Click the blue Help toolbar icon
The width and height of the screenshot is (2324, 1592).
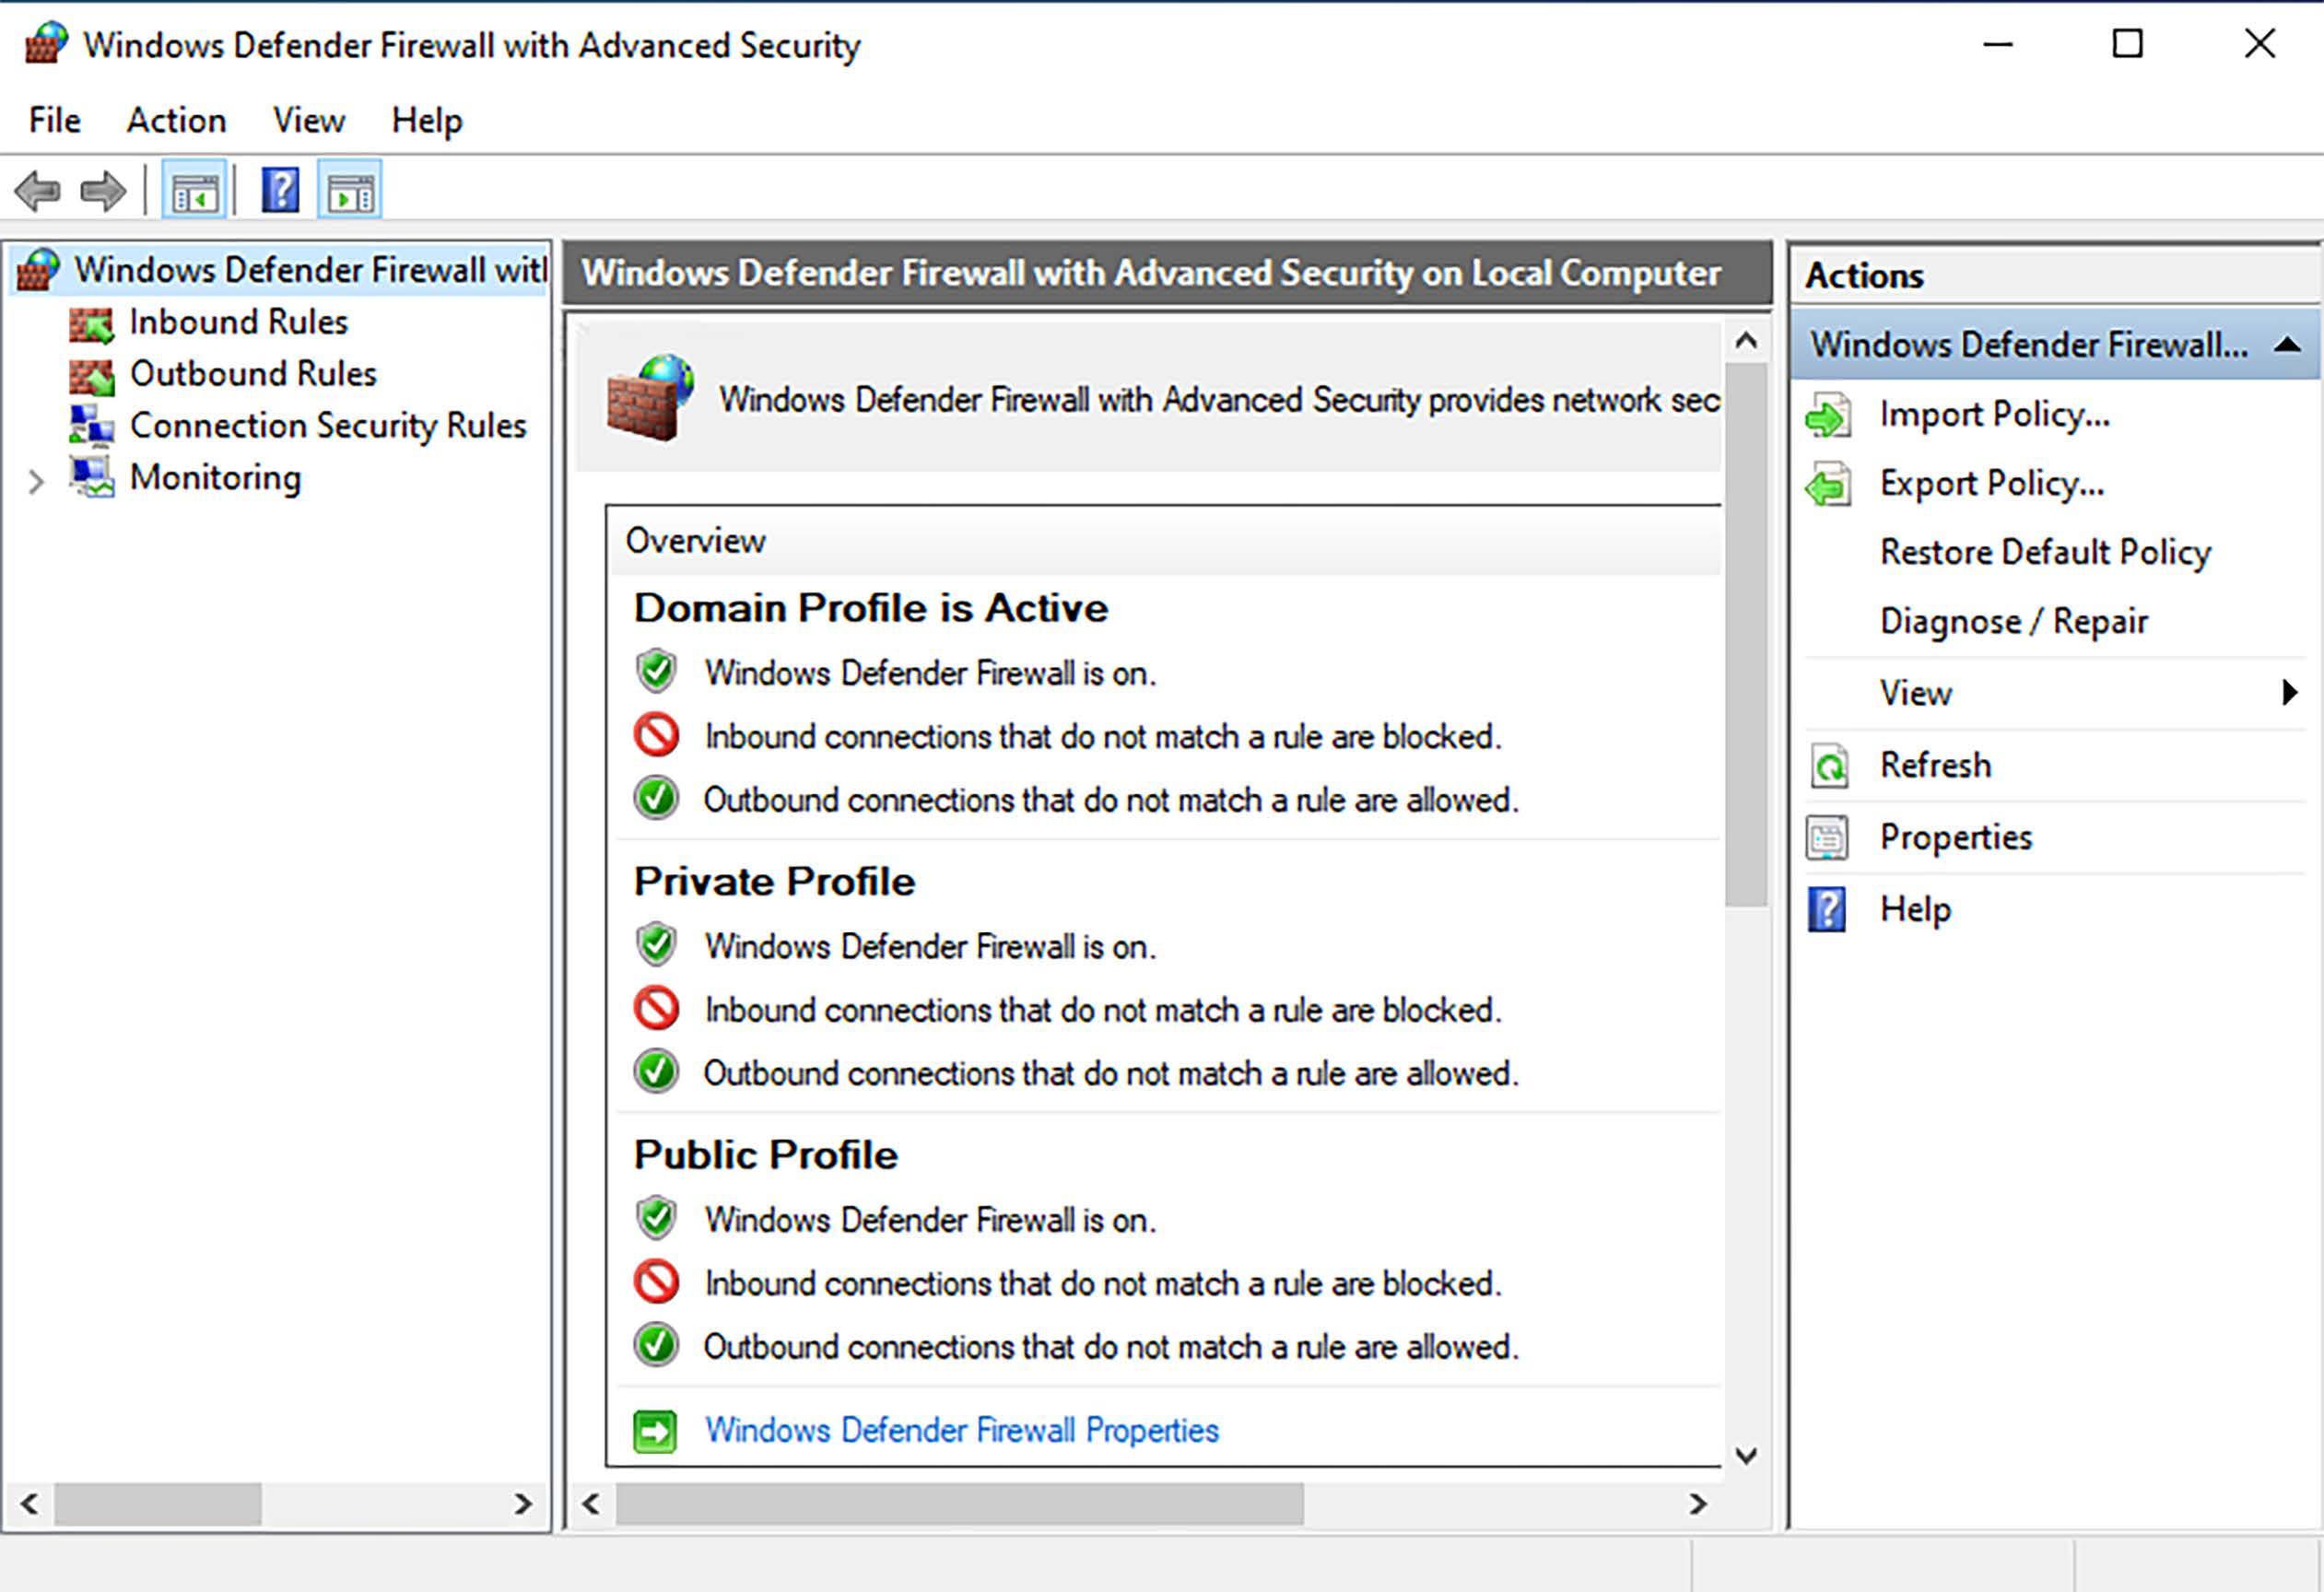280,190
